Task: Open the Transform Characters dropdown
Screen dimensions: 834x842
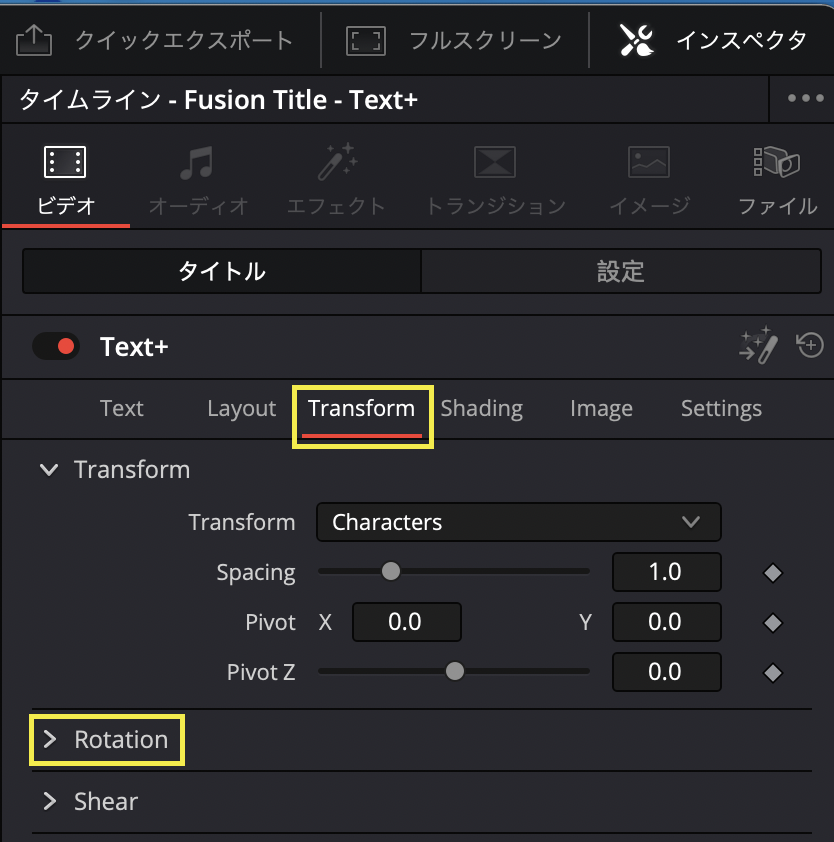Action: [x=519, y=522]
